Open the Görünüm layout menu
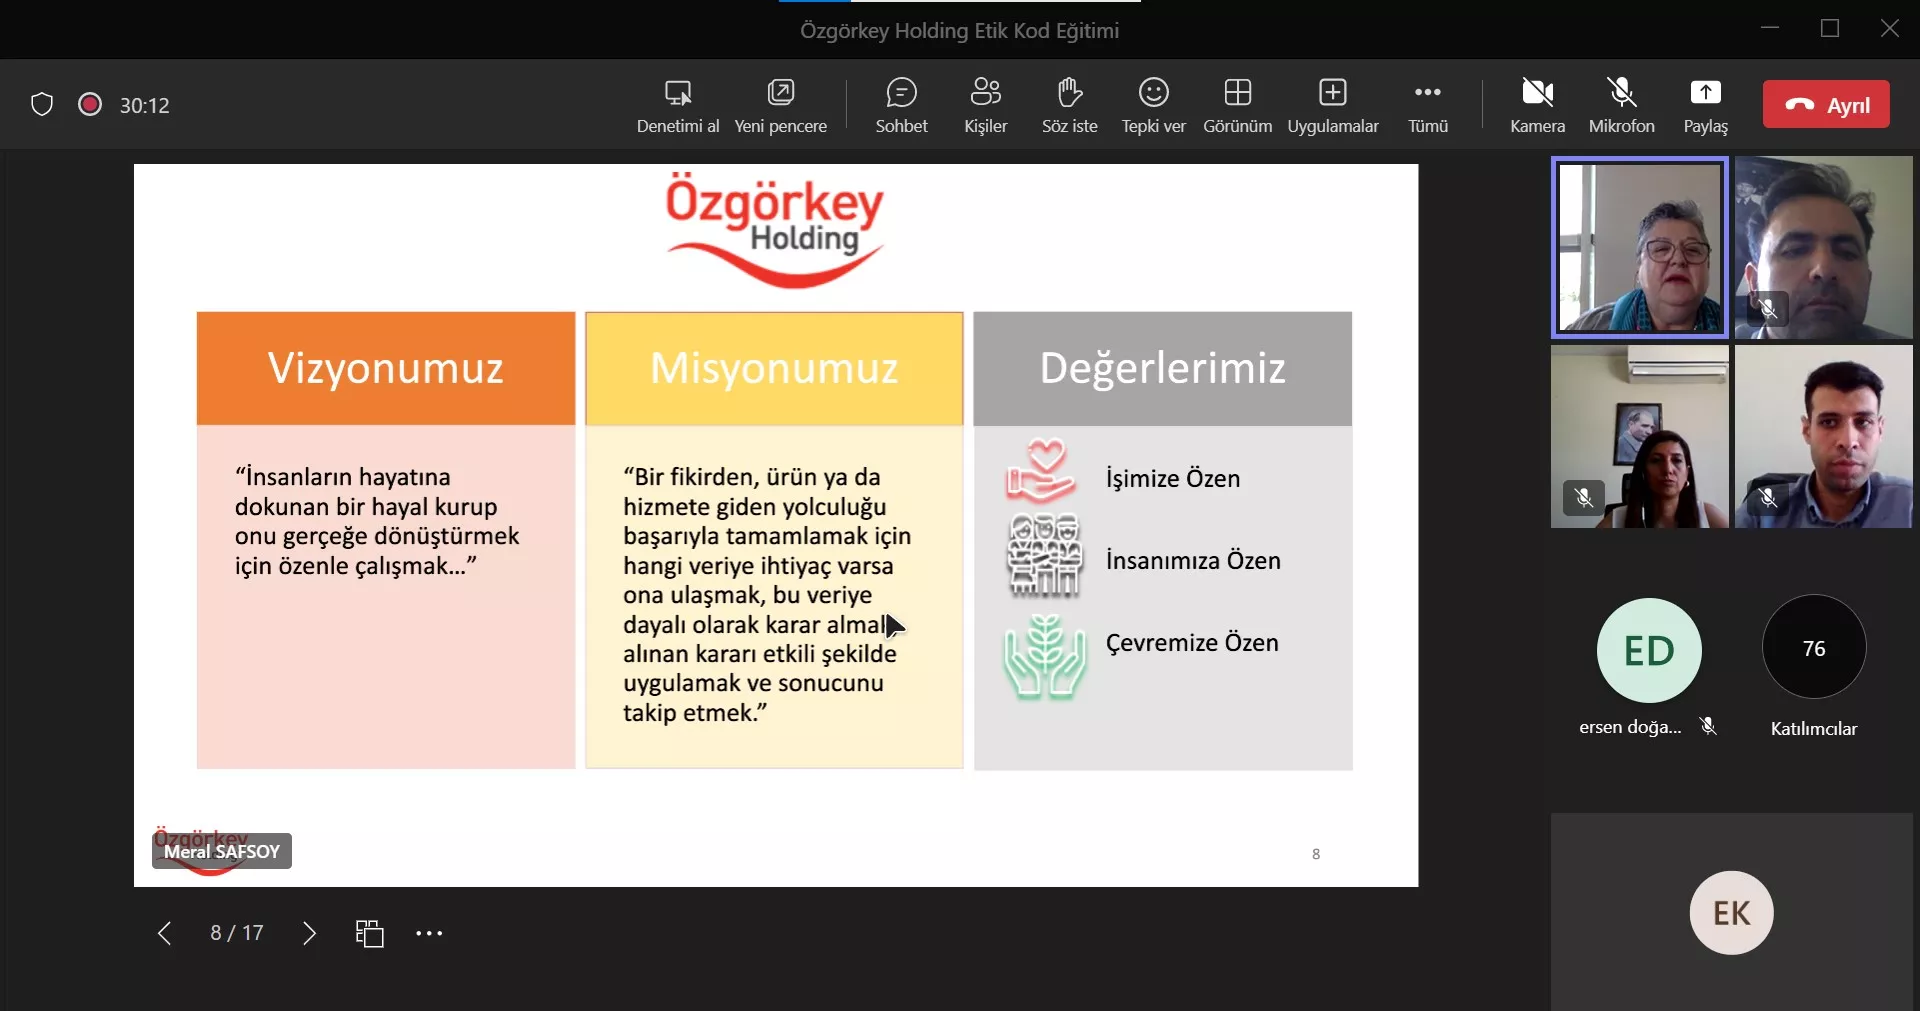Screen dimensions: 1920x1011 point(1237,105)
